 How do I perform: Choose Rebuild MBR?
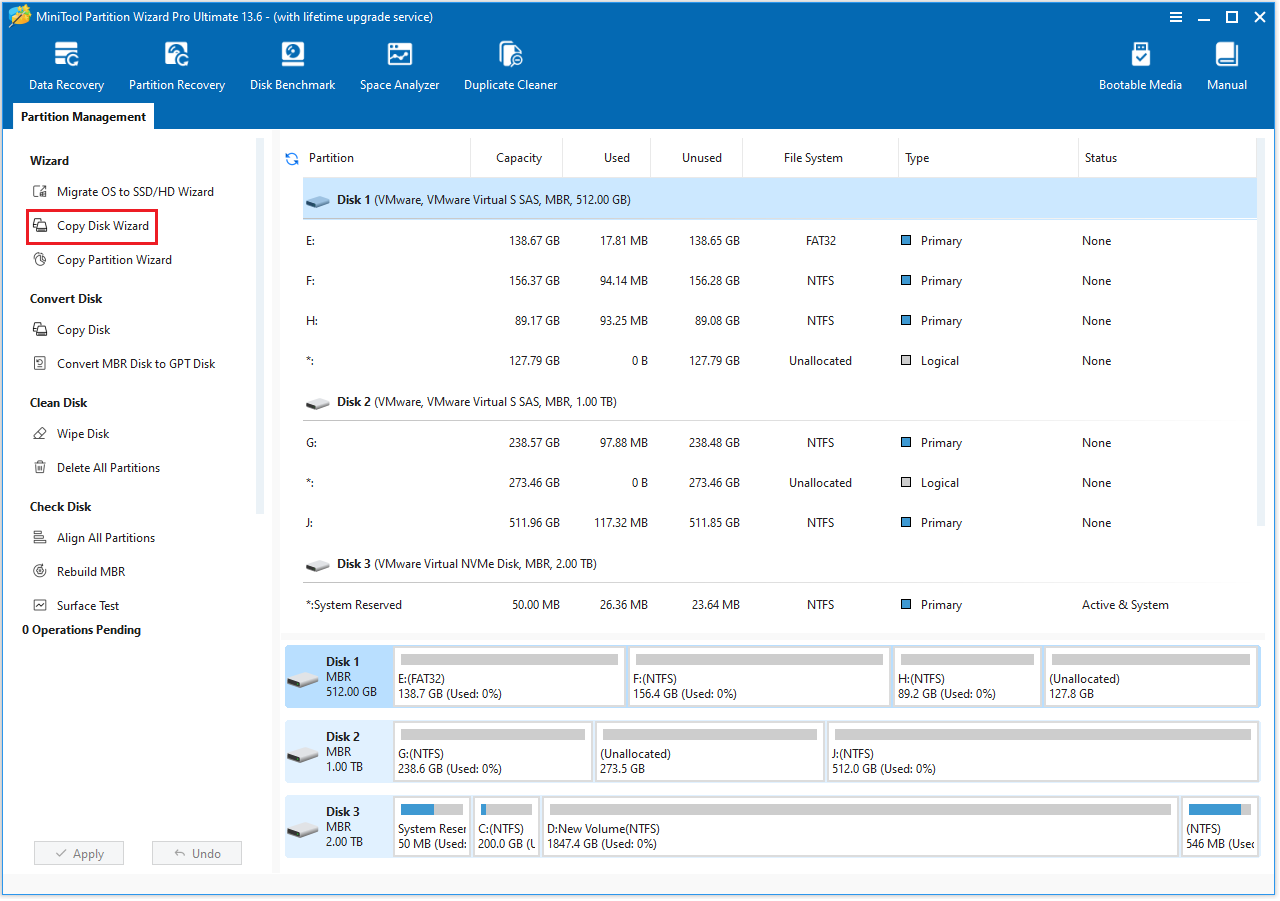79,572
